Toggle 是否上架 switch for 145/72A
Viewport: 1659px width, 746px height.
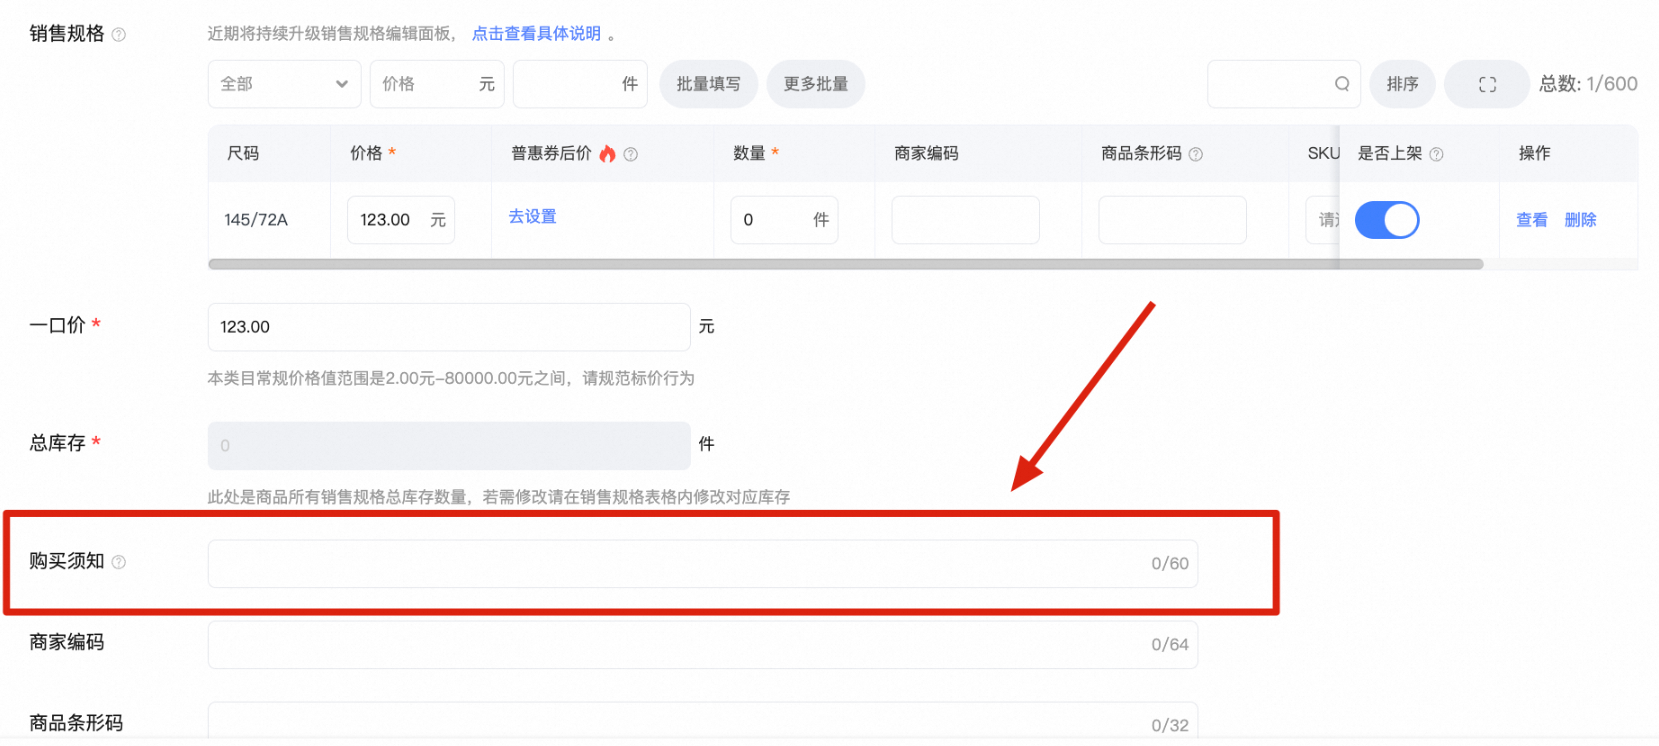[x=1387, y=220]
